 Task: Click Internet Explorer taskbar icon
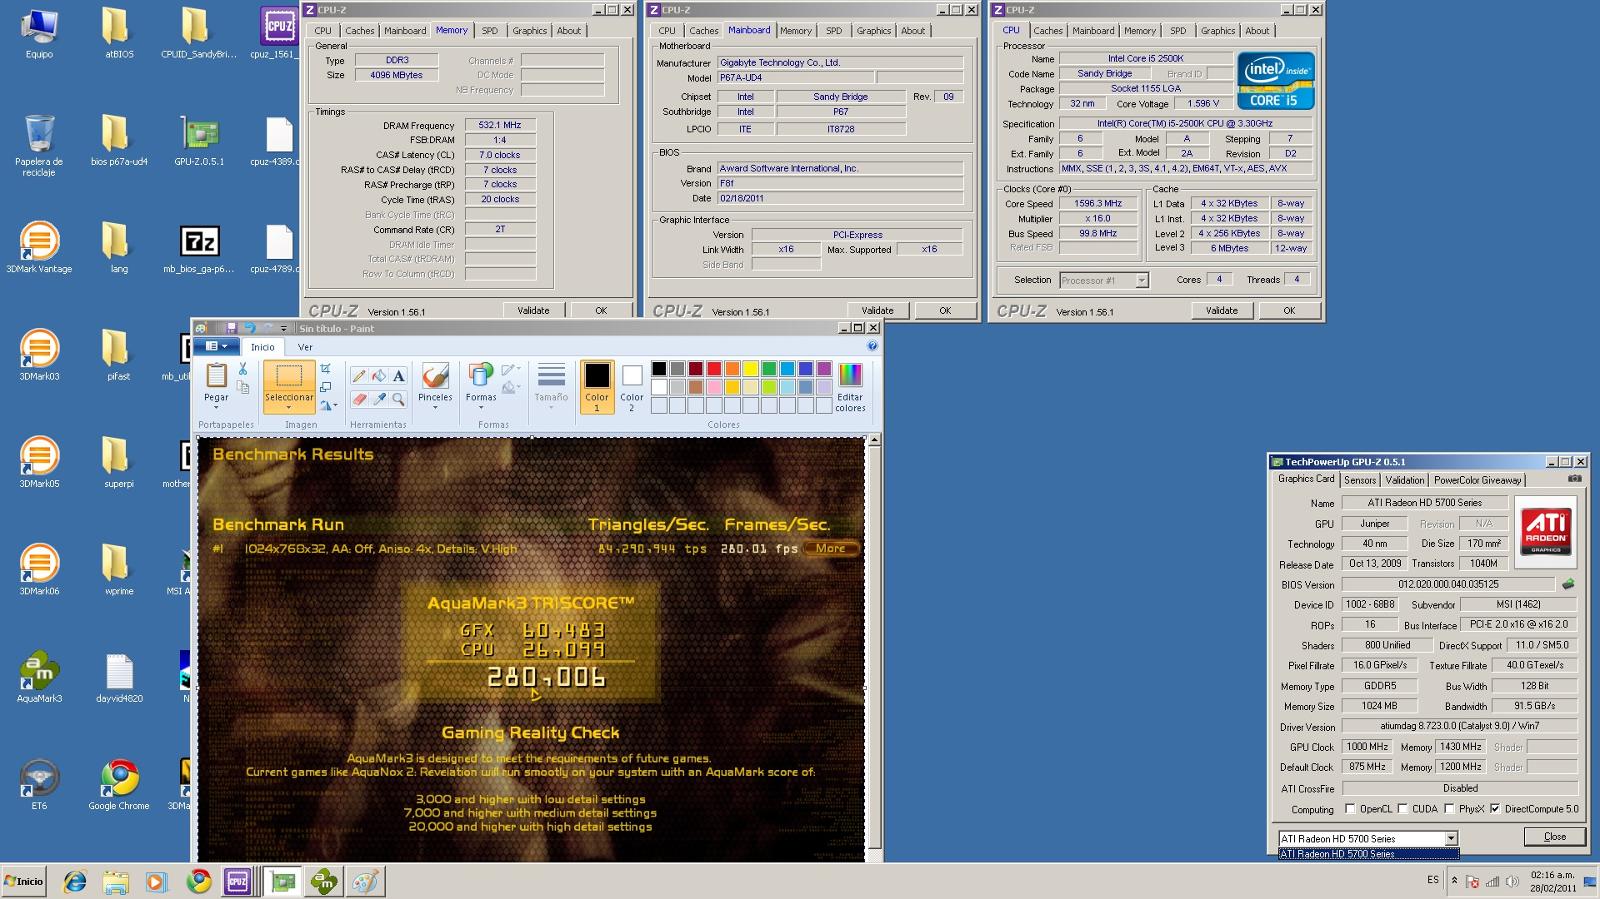click(75, 881)
